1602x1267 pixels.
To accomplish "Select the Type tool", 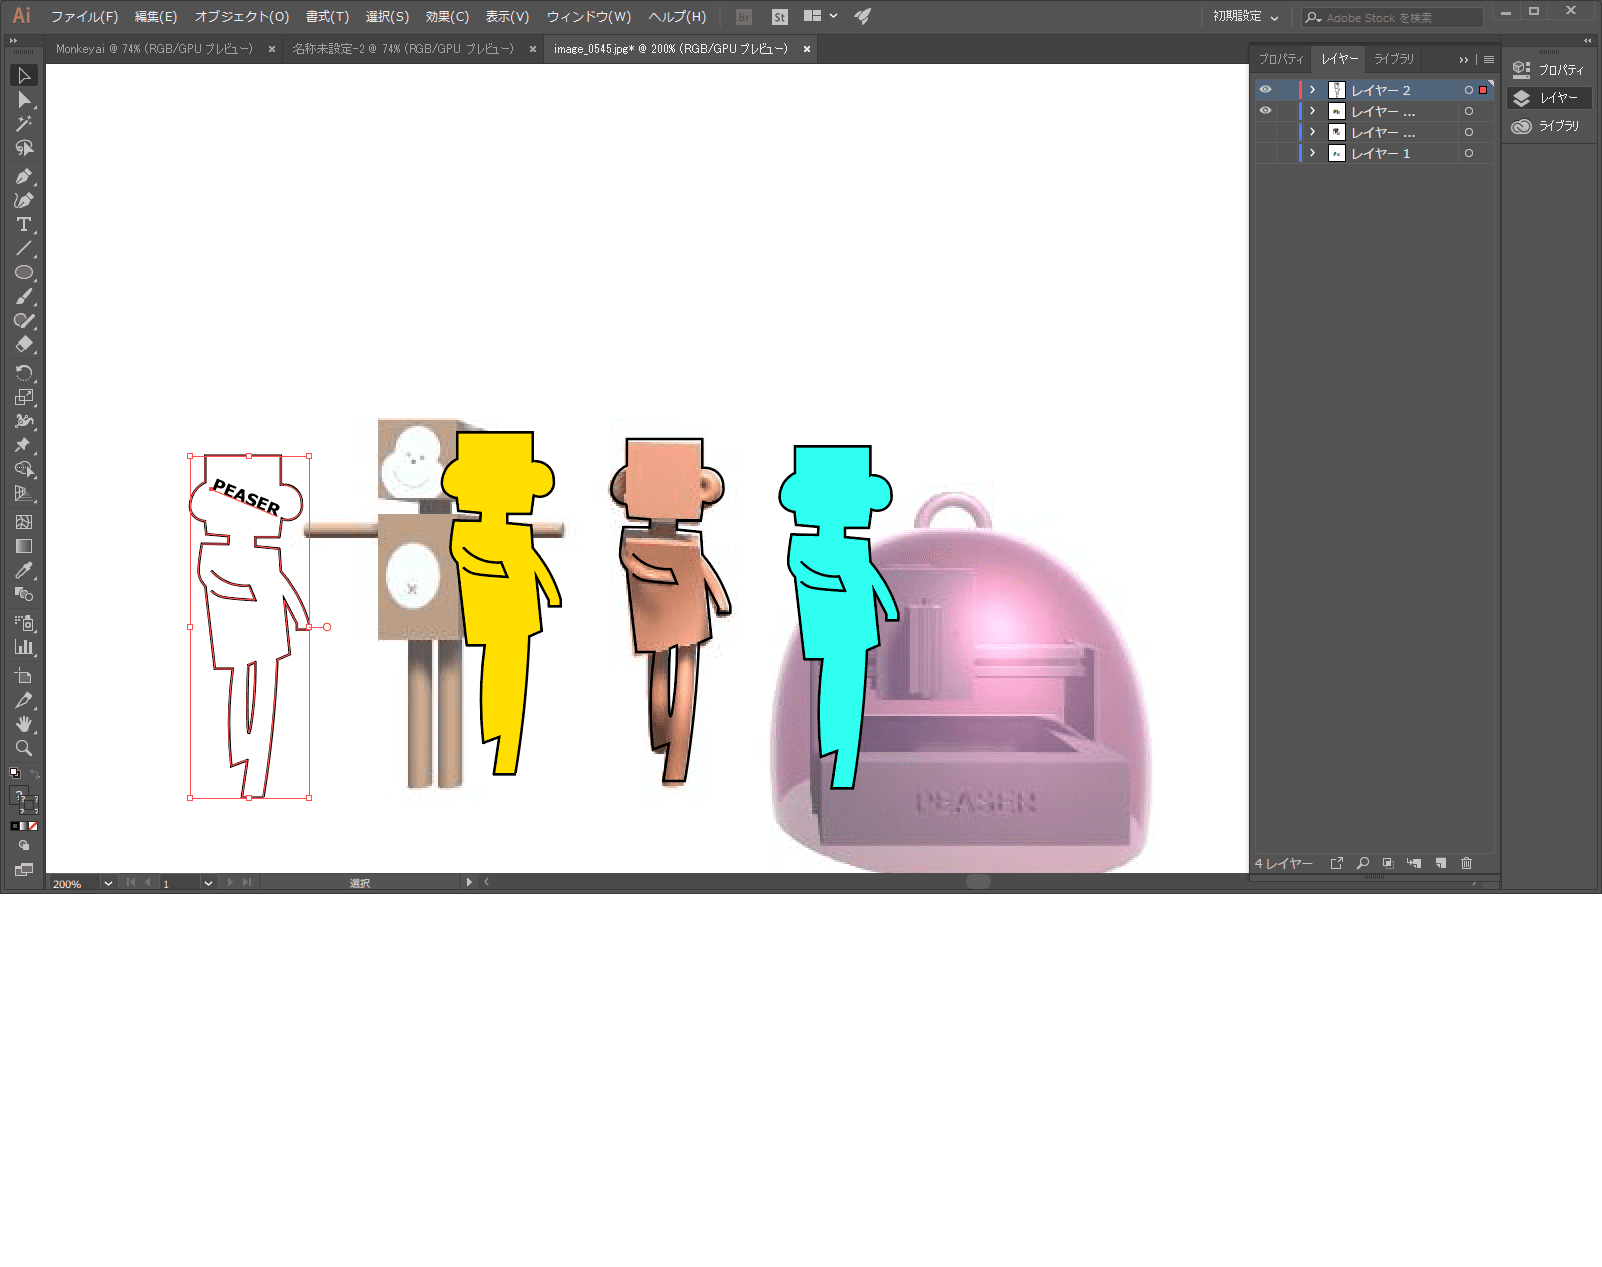I will (24, 225).
